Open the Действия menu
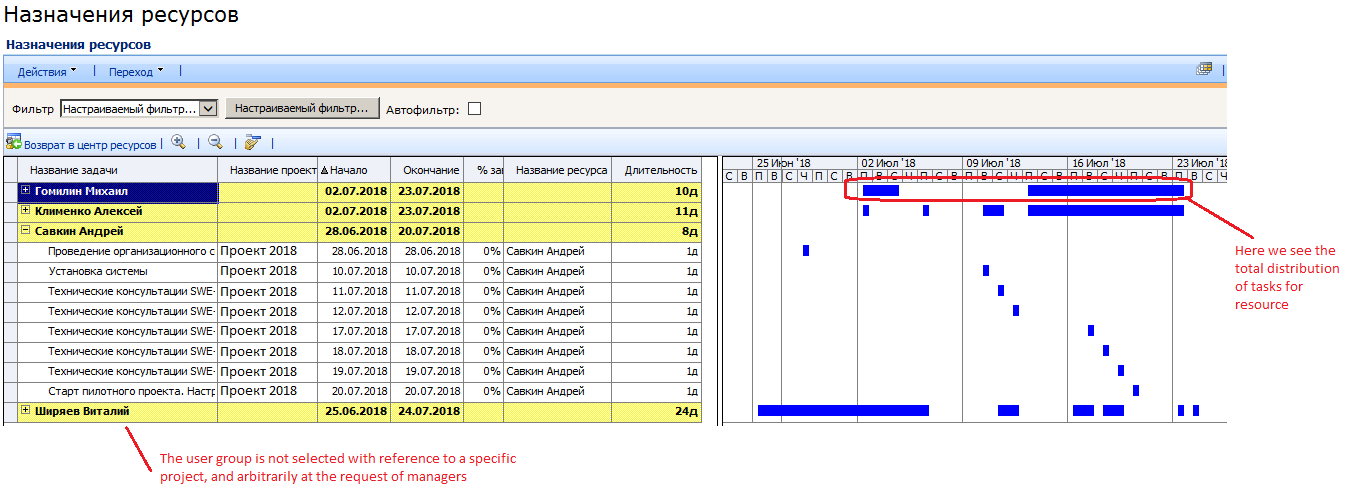 click(x=46, y=72)
